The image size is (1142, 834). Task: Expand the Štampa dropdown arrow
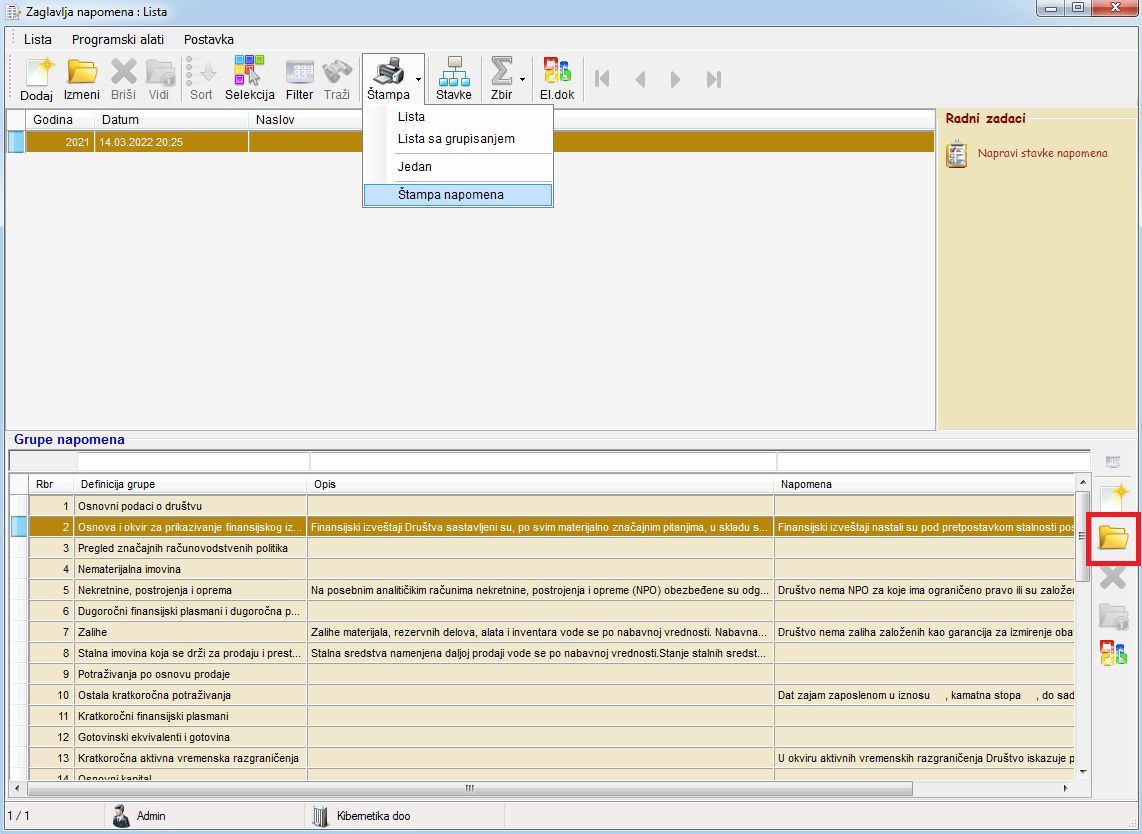pyautogui.click(x=418, y=79)
